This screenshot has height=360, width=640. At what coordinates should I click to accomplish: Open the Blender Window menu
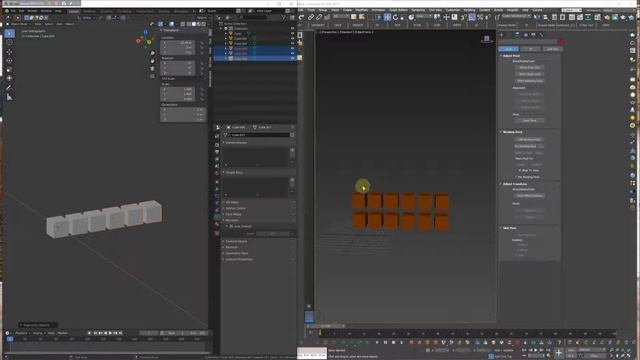click(x=46, y=11)
